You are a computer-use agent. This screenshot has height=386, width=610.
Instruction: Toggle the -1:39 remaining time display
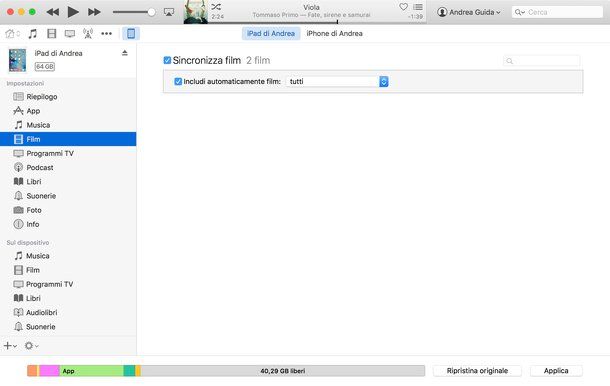pyautogui.click(x=415, y=17)
